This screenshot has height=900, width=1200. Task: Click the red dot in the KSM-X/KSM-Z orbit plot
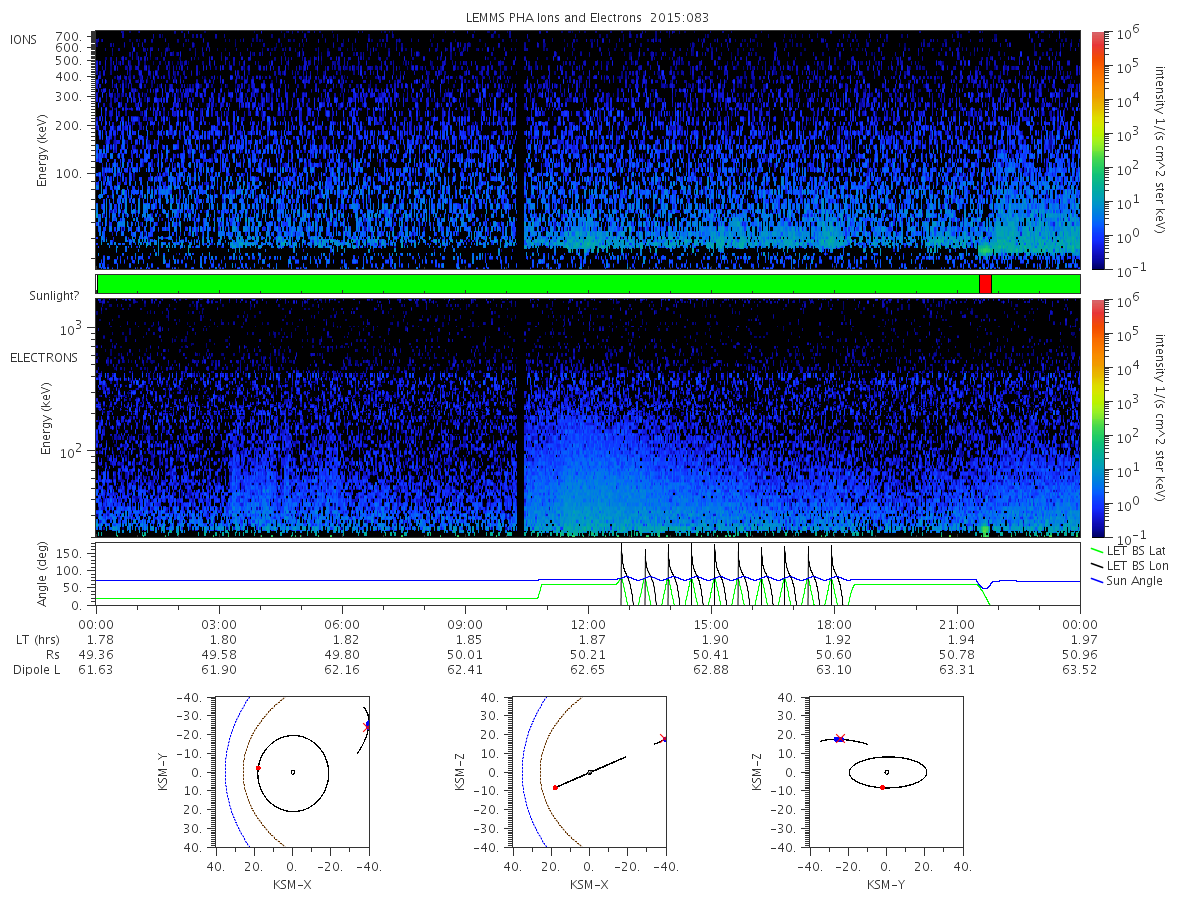555,788
